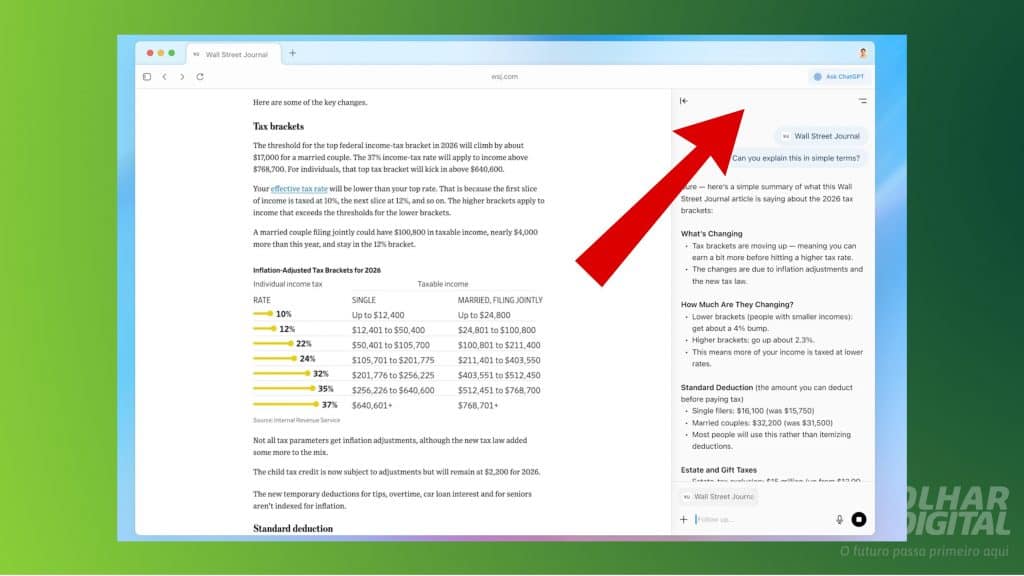Collapse the ChatGPT side panel
Viewport: 1024px width, 576px height.
684,101
